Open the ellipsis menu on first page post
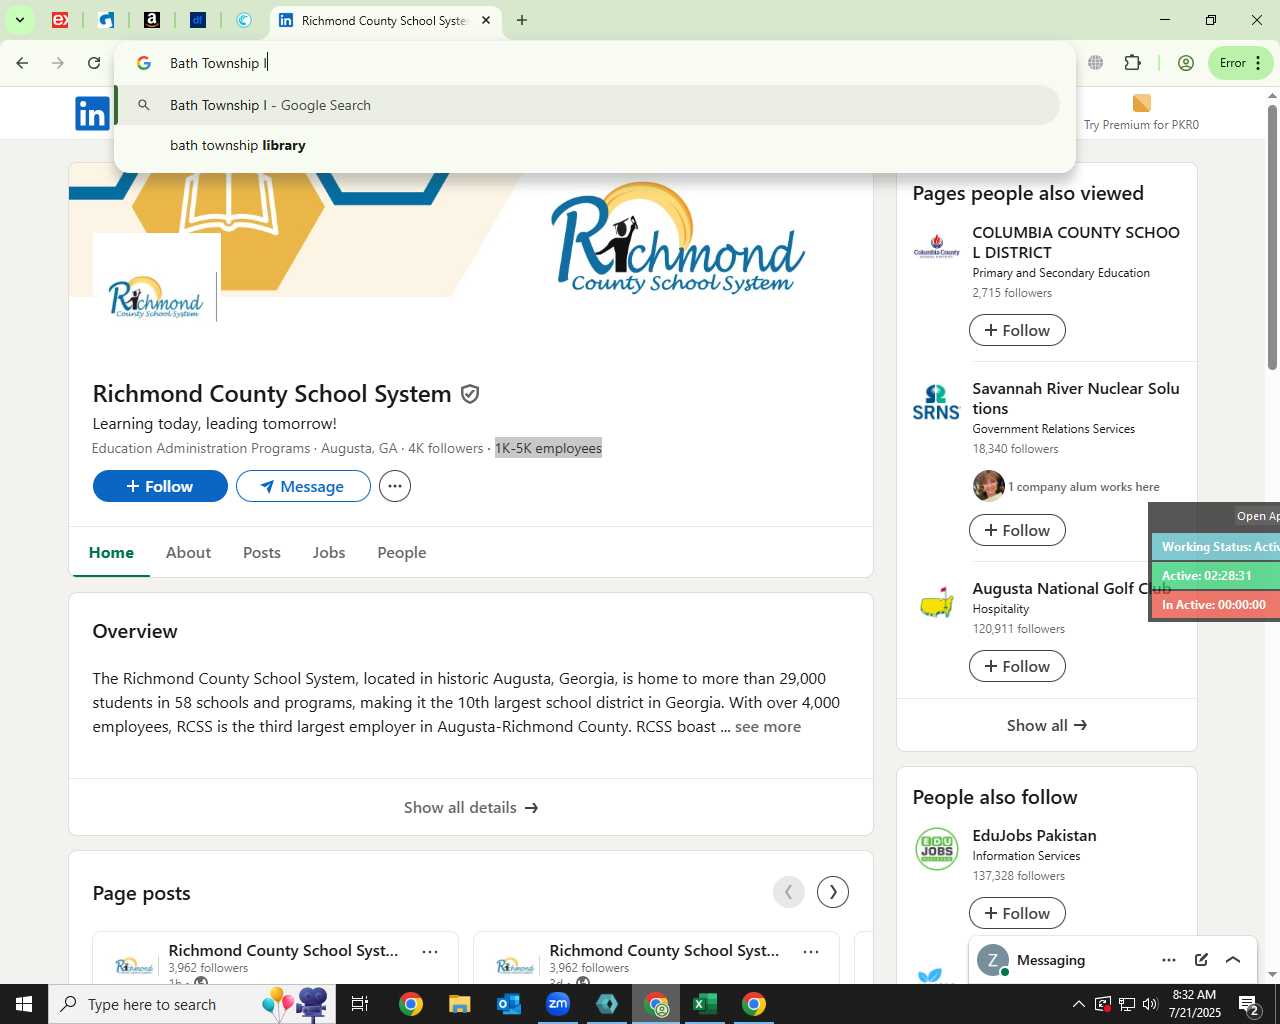The image size is (1280, 1024). tap(430, 951)
